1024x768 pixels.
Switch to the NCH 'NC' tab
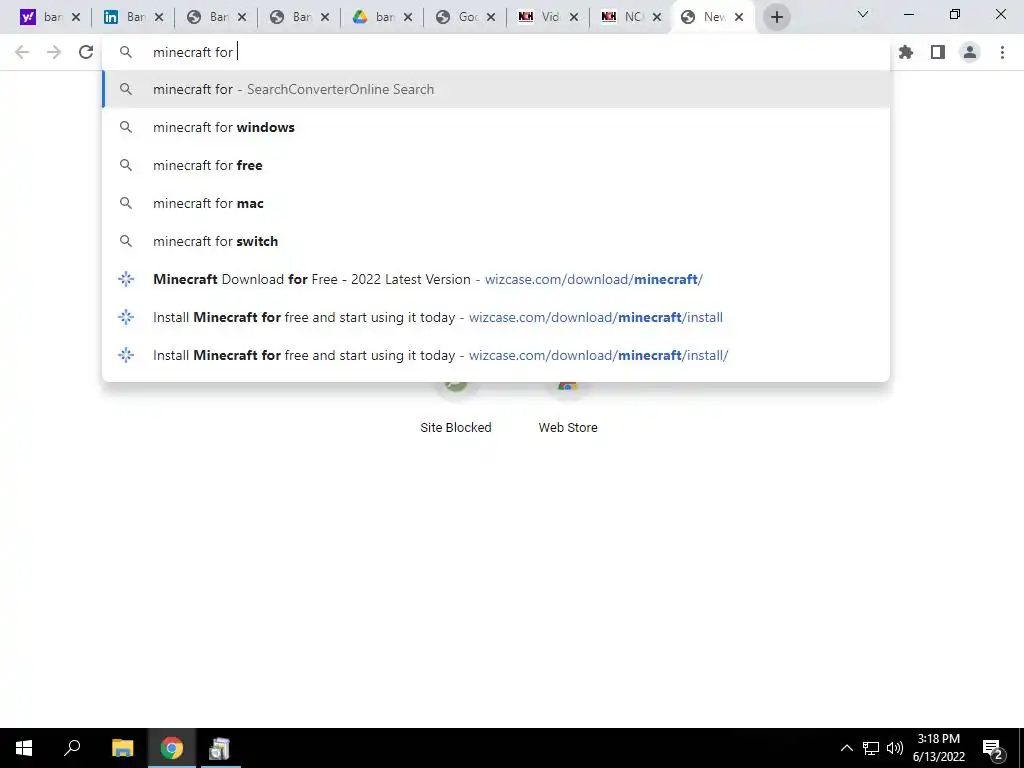[x=624, y=18]
